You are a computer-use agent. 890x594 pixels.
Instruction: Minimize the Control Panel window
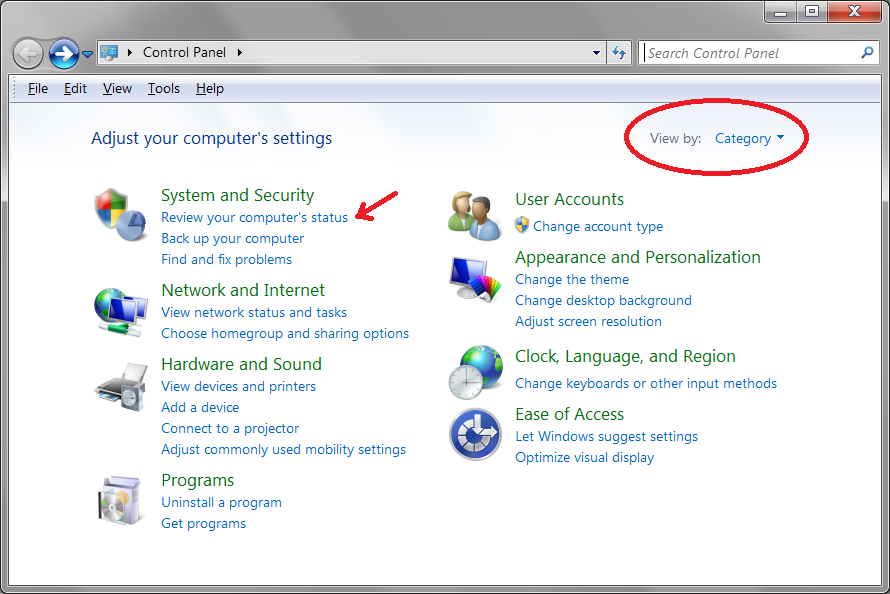[780, 11]
